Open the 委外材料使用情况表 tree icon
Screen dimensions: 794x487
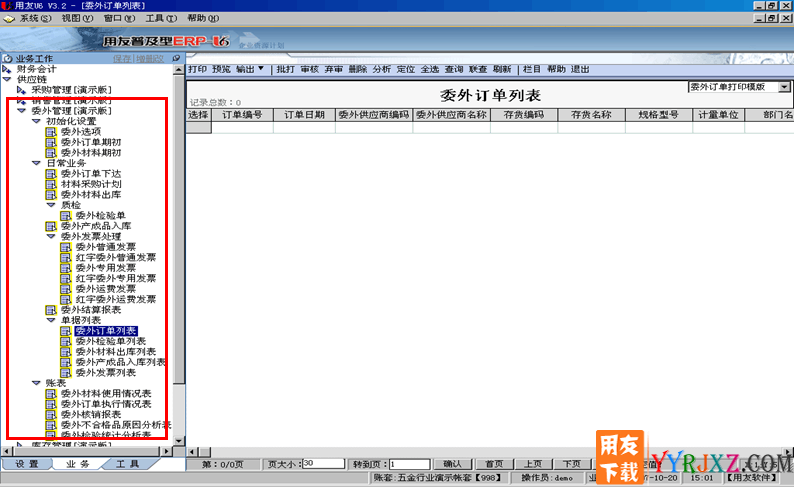coord(51,394)
